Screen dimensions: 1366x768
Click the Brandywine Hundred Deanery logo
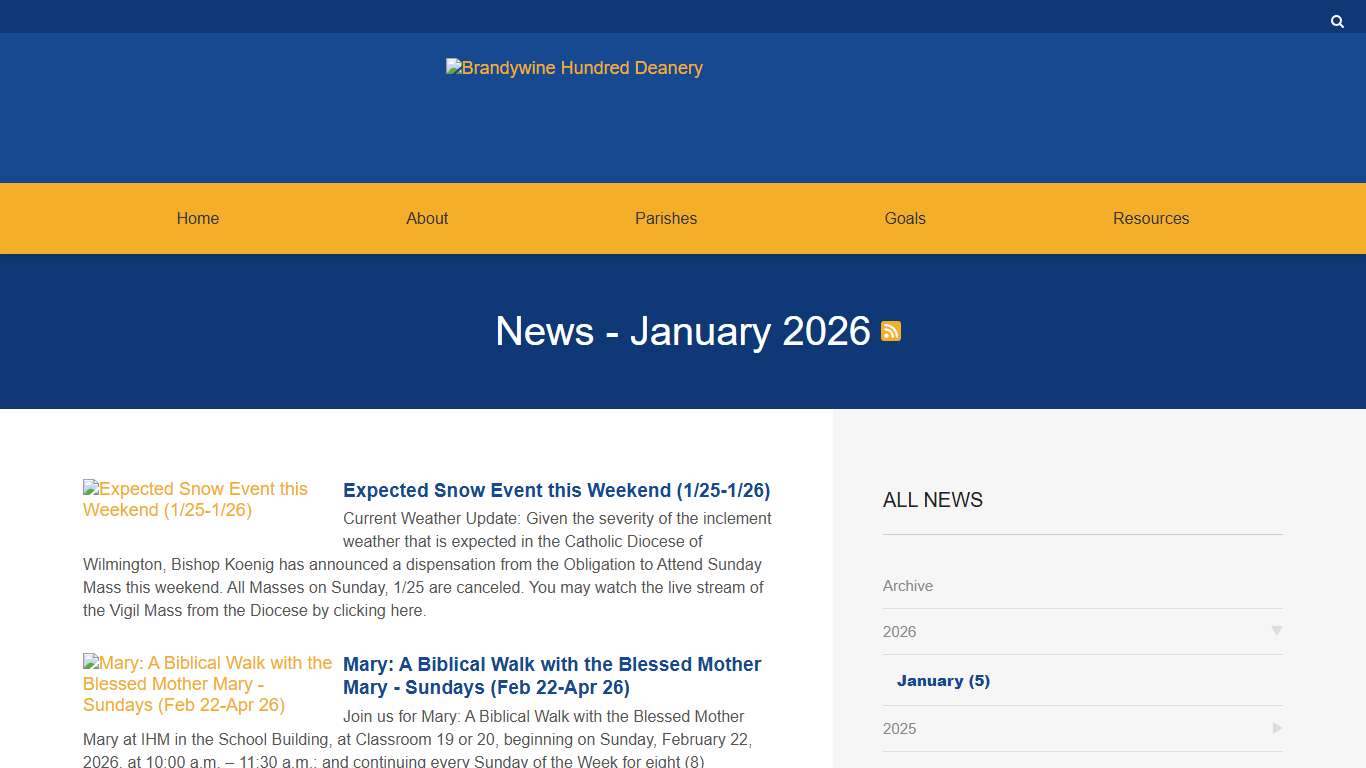point(574,68)
